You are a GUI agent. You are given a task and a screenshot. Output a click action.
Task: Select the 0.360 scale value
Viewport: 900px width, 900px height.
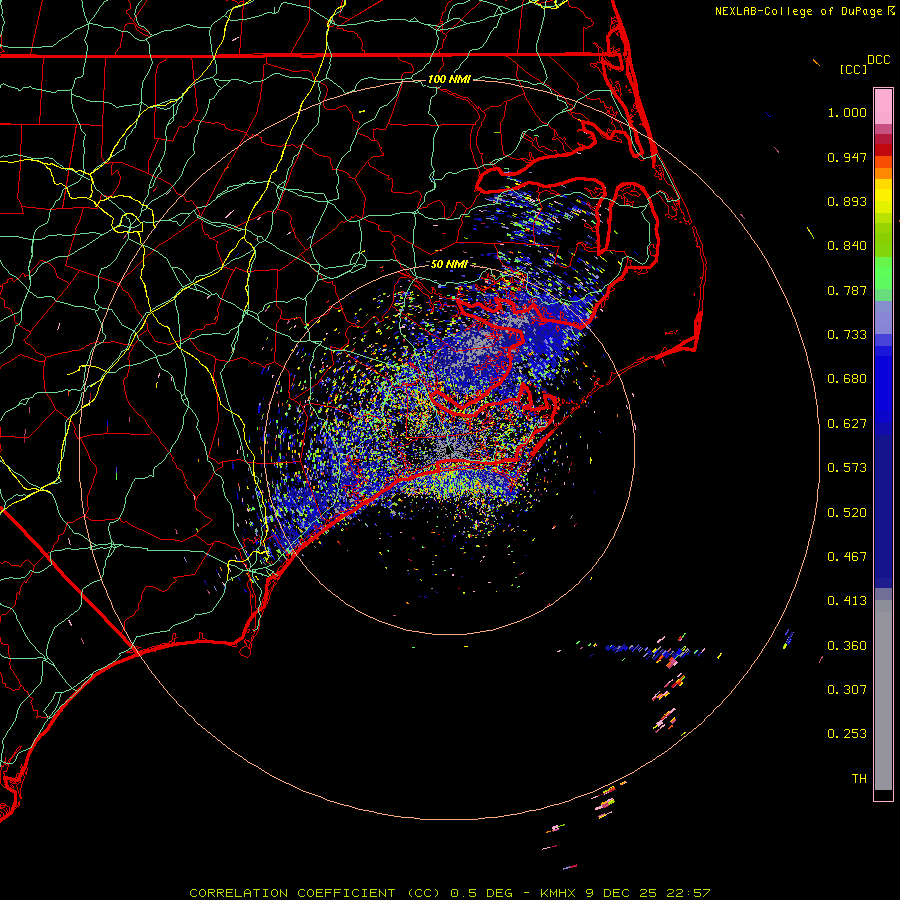(847, 646)
